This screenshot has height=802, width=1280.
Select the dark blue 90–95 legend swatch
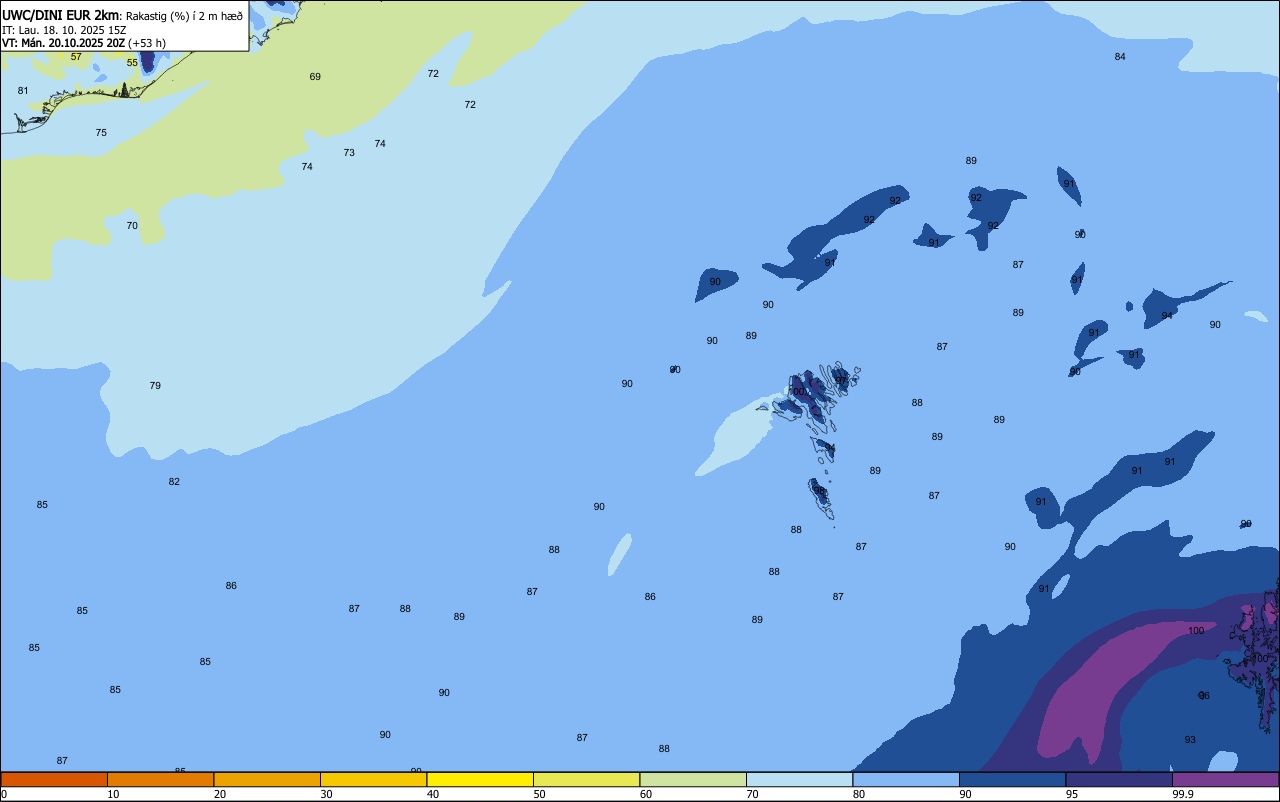1012,779
